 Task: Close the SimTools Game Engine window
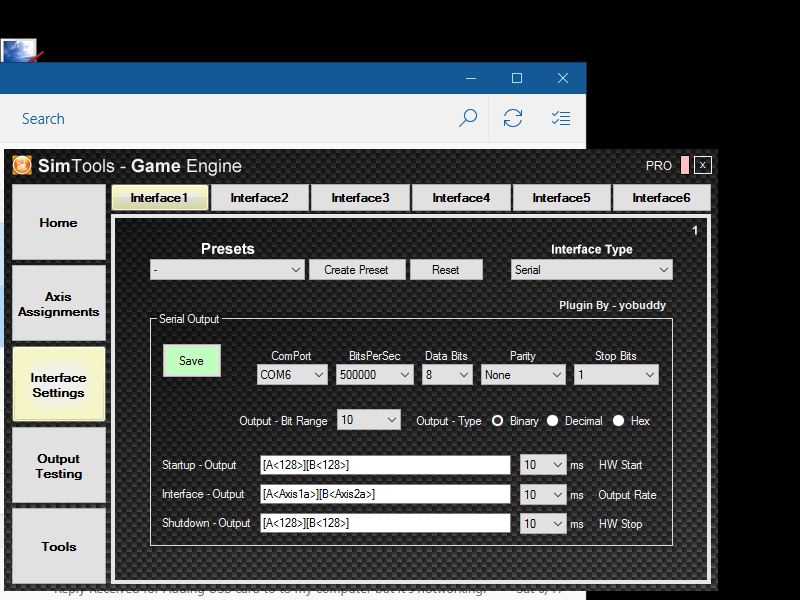703,165
